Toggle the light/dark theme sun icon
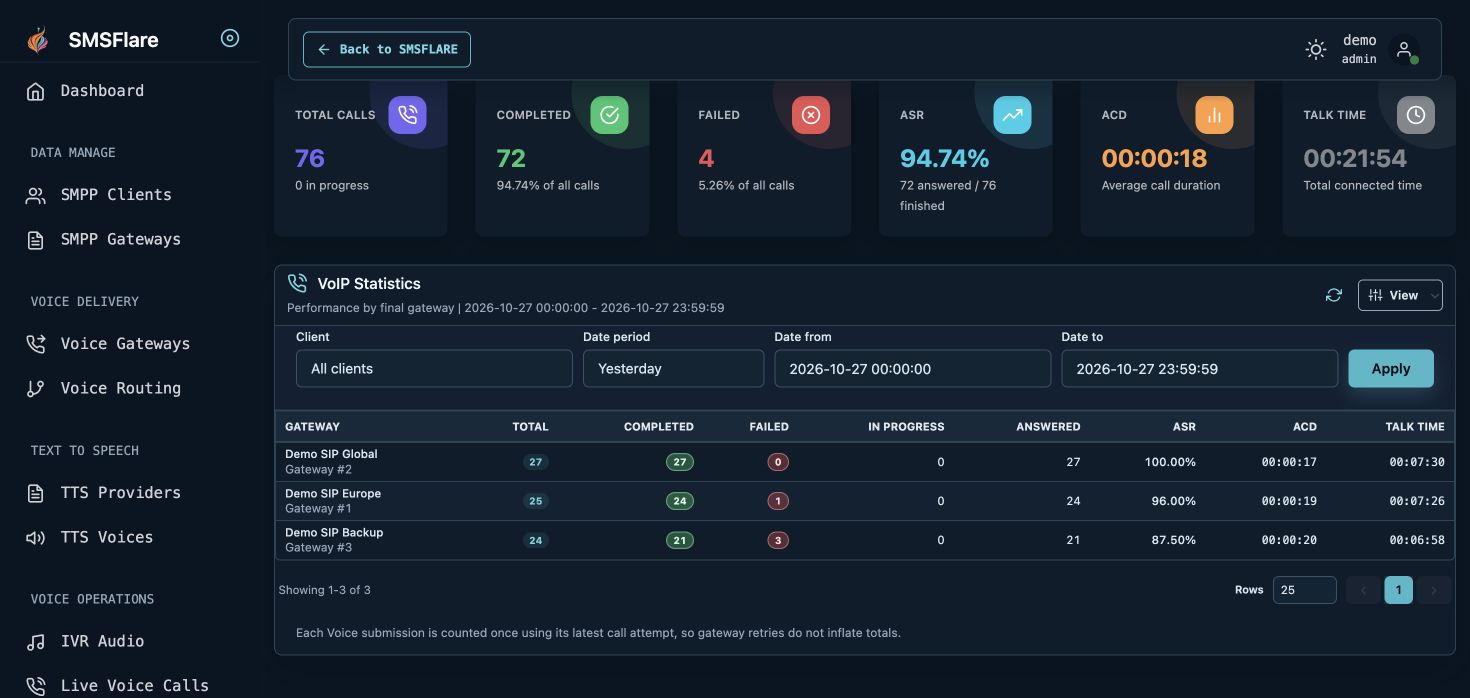1470x698 pixels. pos(1316,49)
